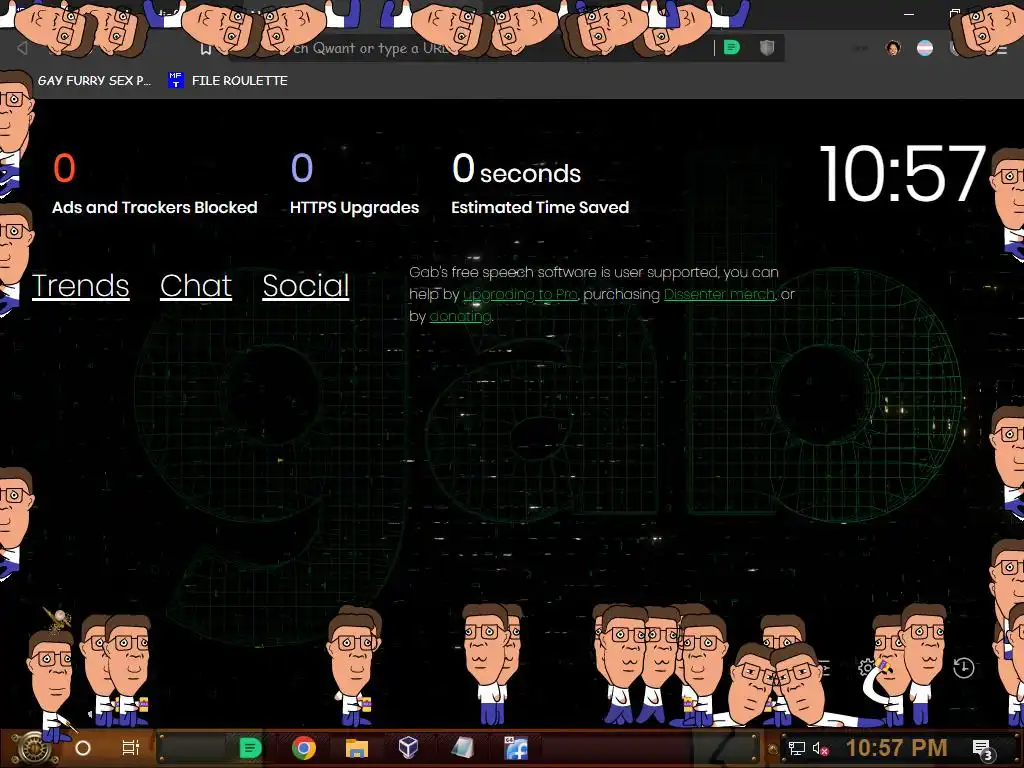Restore down the browser window

(x=955, y=13)
